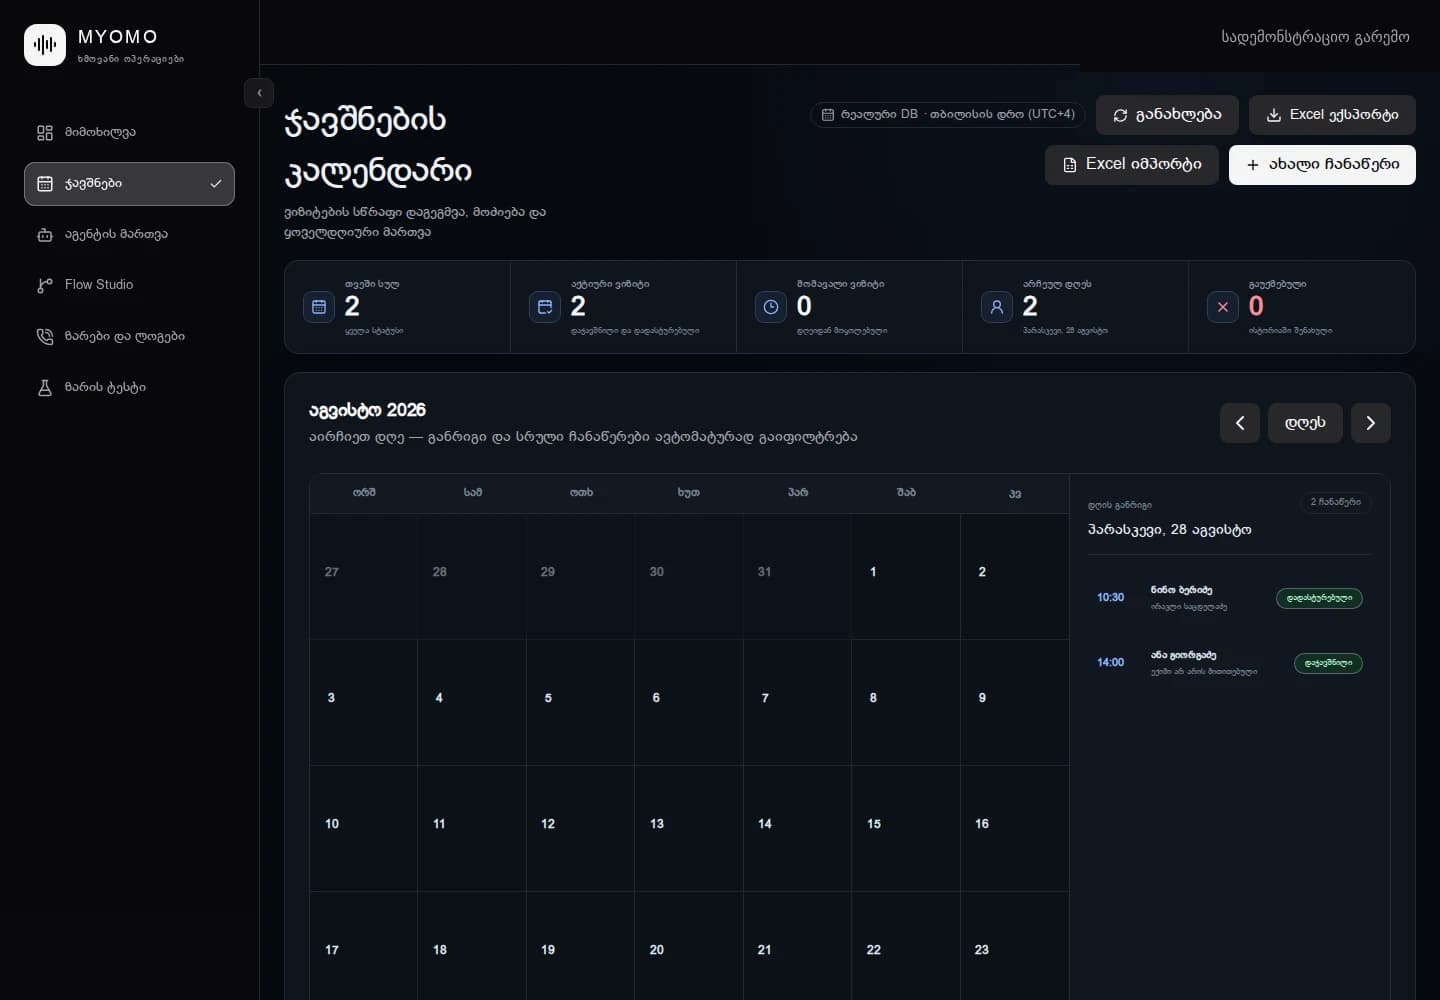Image resolution: width=1440 pixels, height=1000 pixels.
Task: Select day 3 in the calendar grid
Action: click(x=363, y=703)
